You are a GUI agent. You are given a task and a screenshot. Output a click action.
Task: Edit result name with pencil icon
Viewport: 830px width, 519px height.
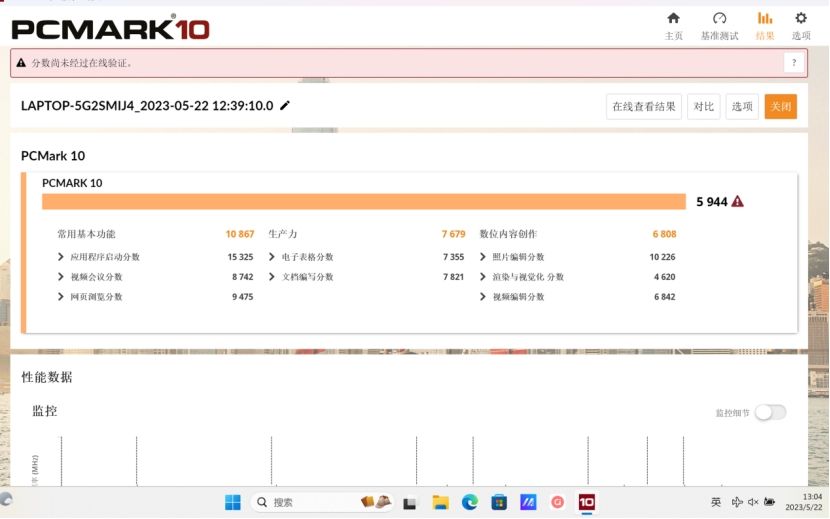(x=285, y=105)
